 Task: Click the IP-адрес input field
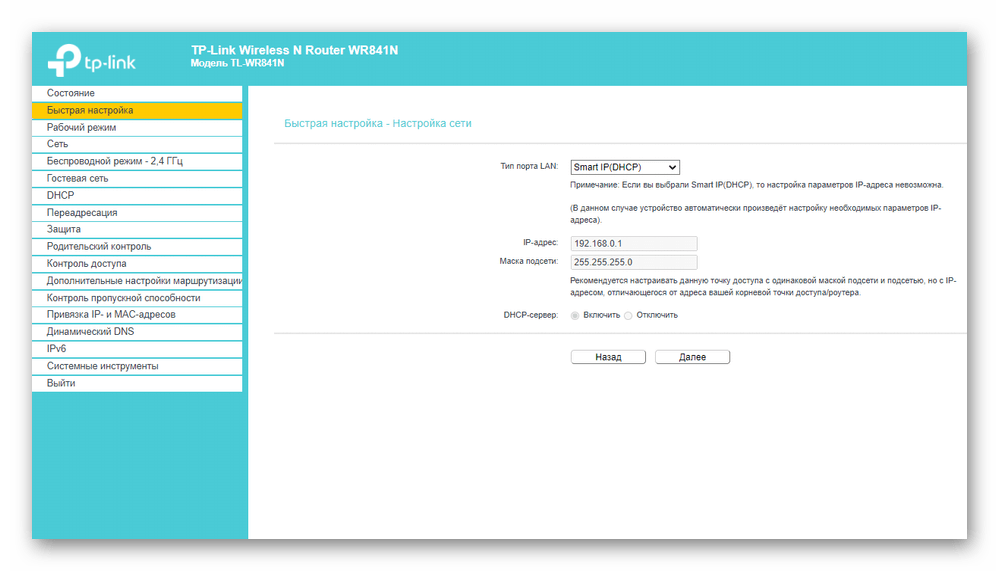pos(633,243)
